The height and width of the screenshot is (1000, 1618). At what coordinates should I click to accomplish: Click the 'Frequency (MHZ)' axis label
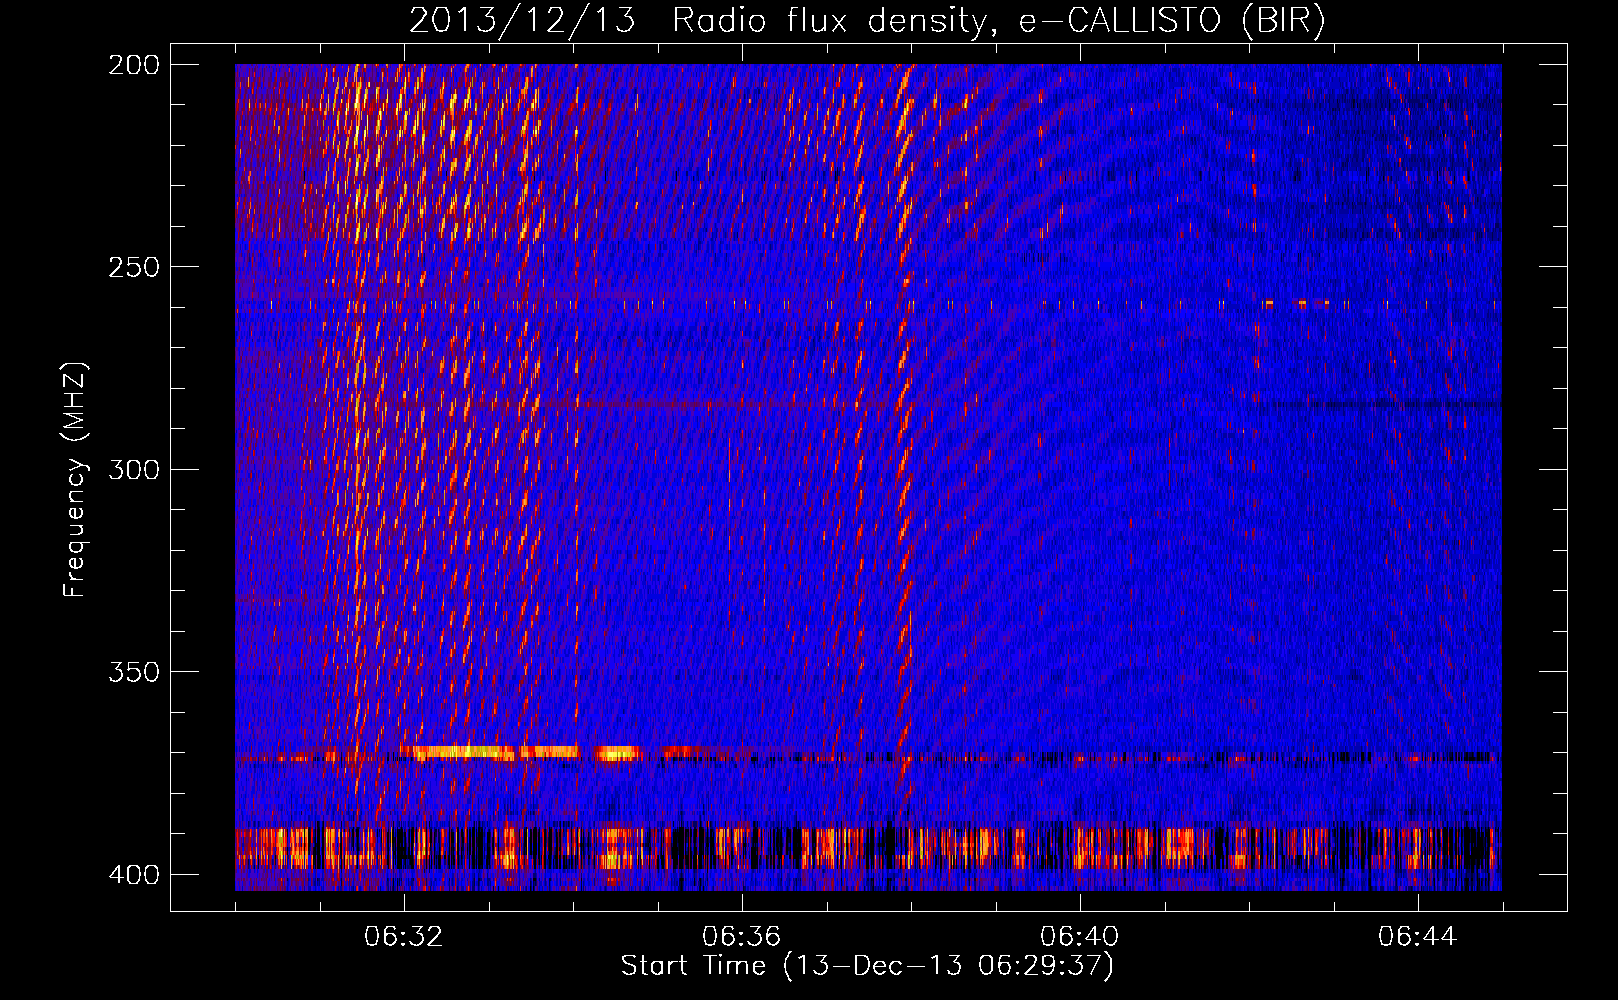[x=75, y=479]
